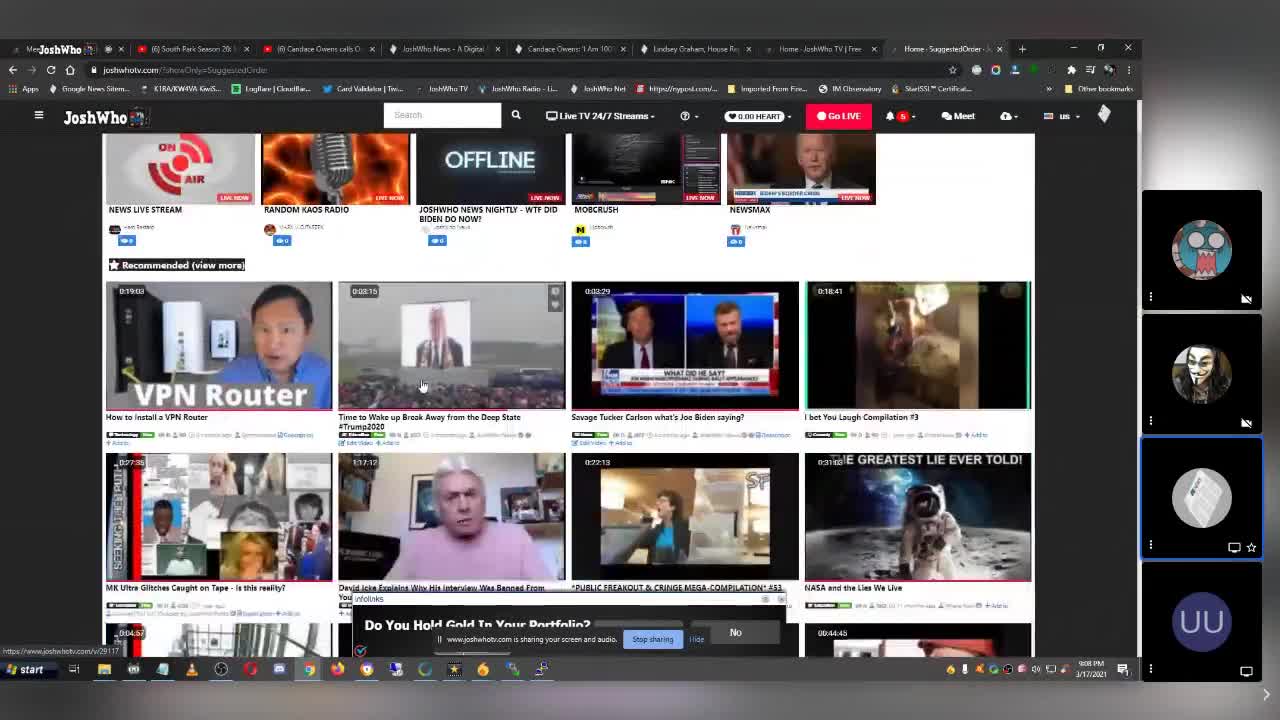
Task: Open the JoshWho Radio bookmark
Action: (x=518, y=89)
